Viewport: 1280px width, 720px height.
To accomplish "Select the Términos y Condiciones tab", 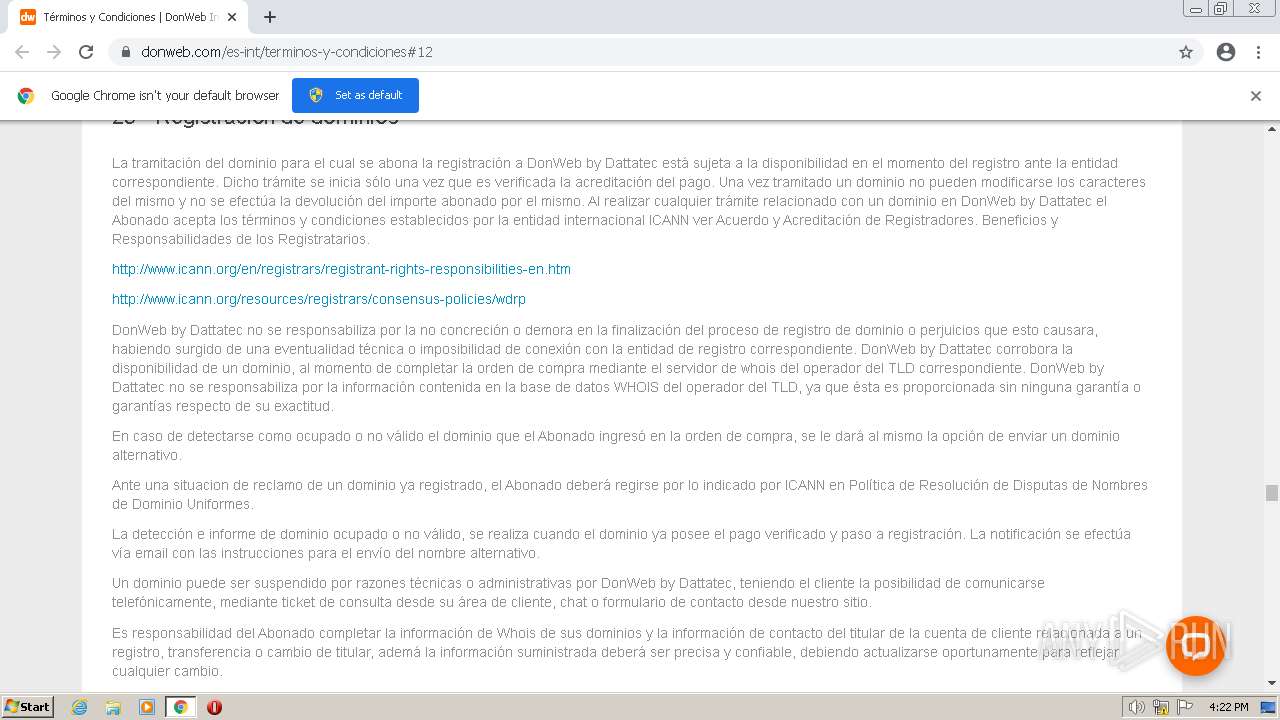I will point(128,17).
